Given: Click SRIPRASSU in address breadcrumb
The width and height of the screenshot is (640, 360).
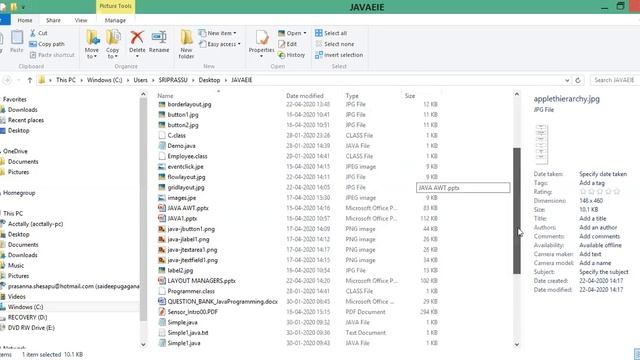Looking at the screenshot, I should 173,80.
